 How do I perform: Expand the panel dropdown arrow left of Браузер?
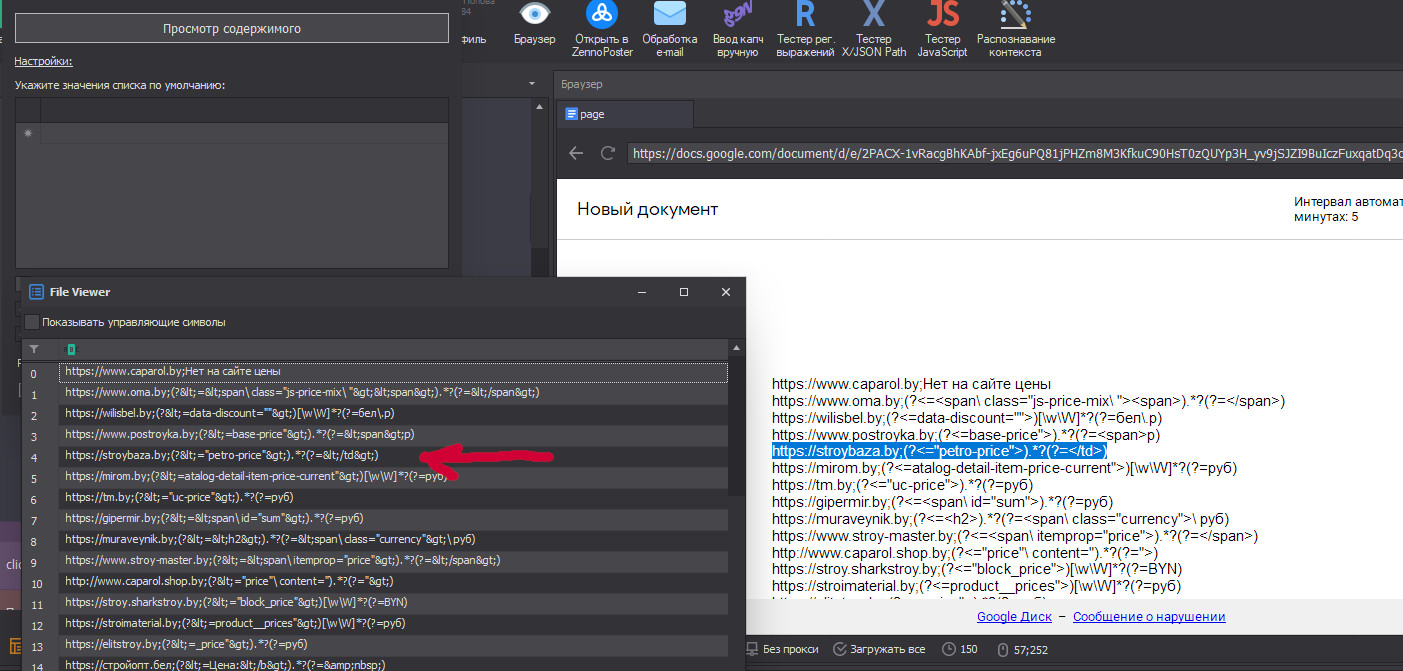pos(531,84)
